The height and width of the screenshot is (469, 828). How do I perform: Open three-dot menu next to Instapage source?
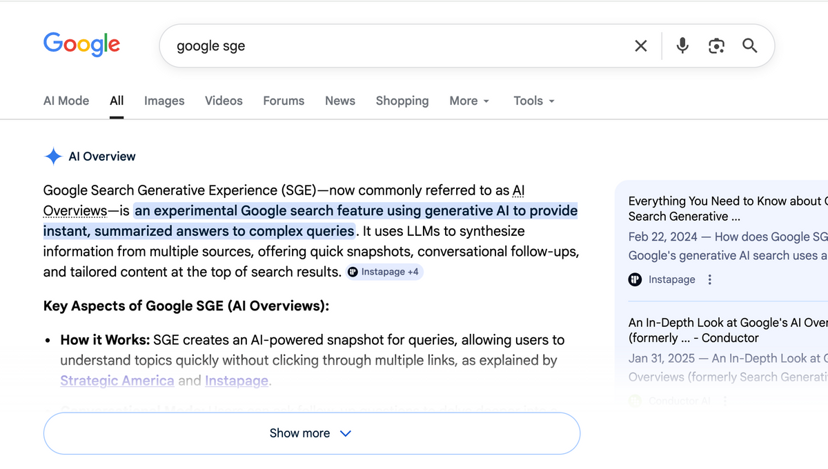coord(710,279)
